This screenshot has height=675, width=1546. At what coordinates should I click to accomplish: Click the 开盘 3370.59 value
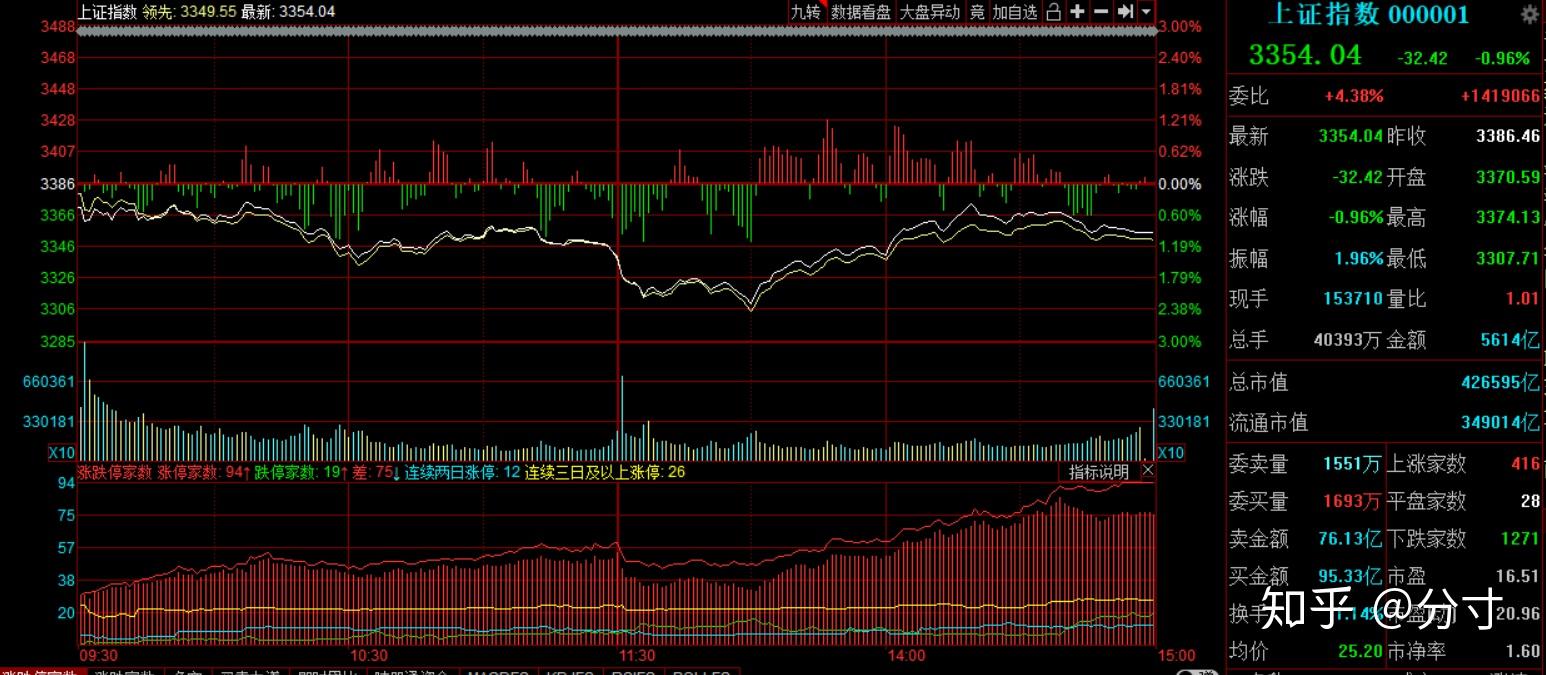(x=1508, y=177)
